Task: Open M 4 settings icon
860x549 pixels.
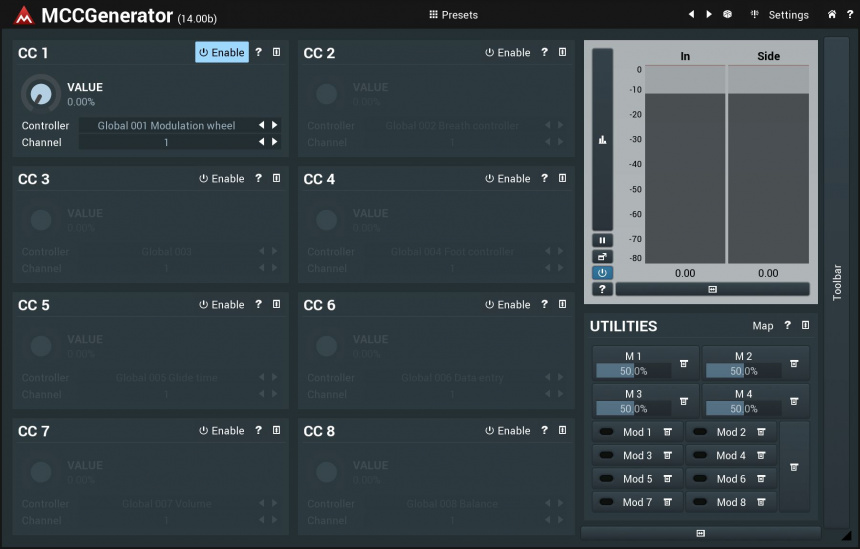Action: click(794, 401)
